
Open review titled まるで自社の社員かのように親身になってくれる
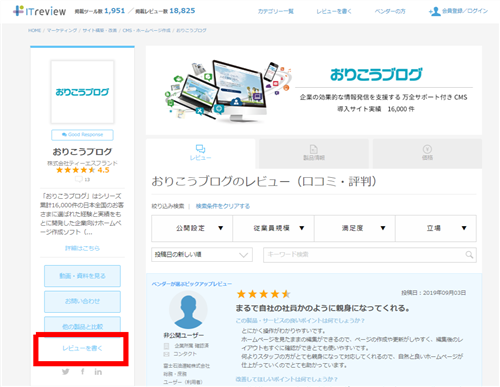tap(323, 308)
